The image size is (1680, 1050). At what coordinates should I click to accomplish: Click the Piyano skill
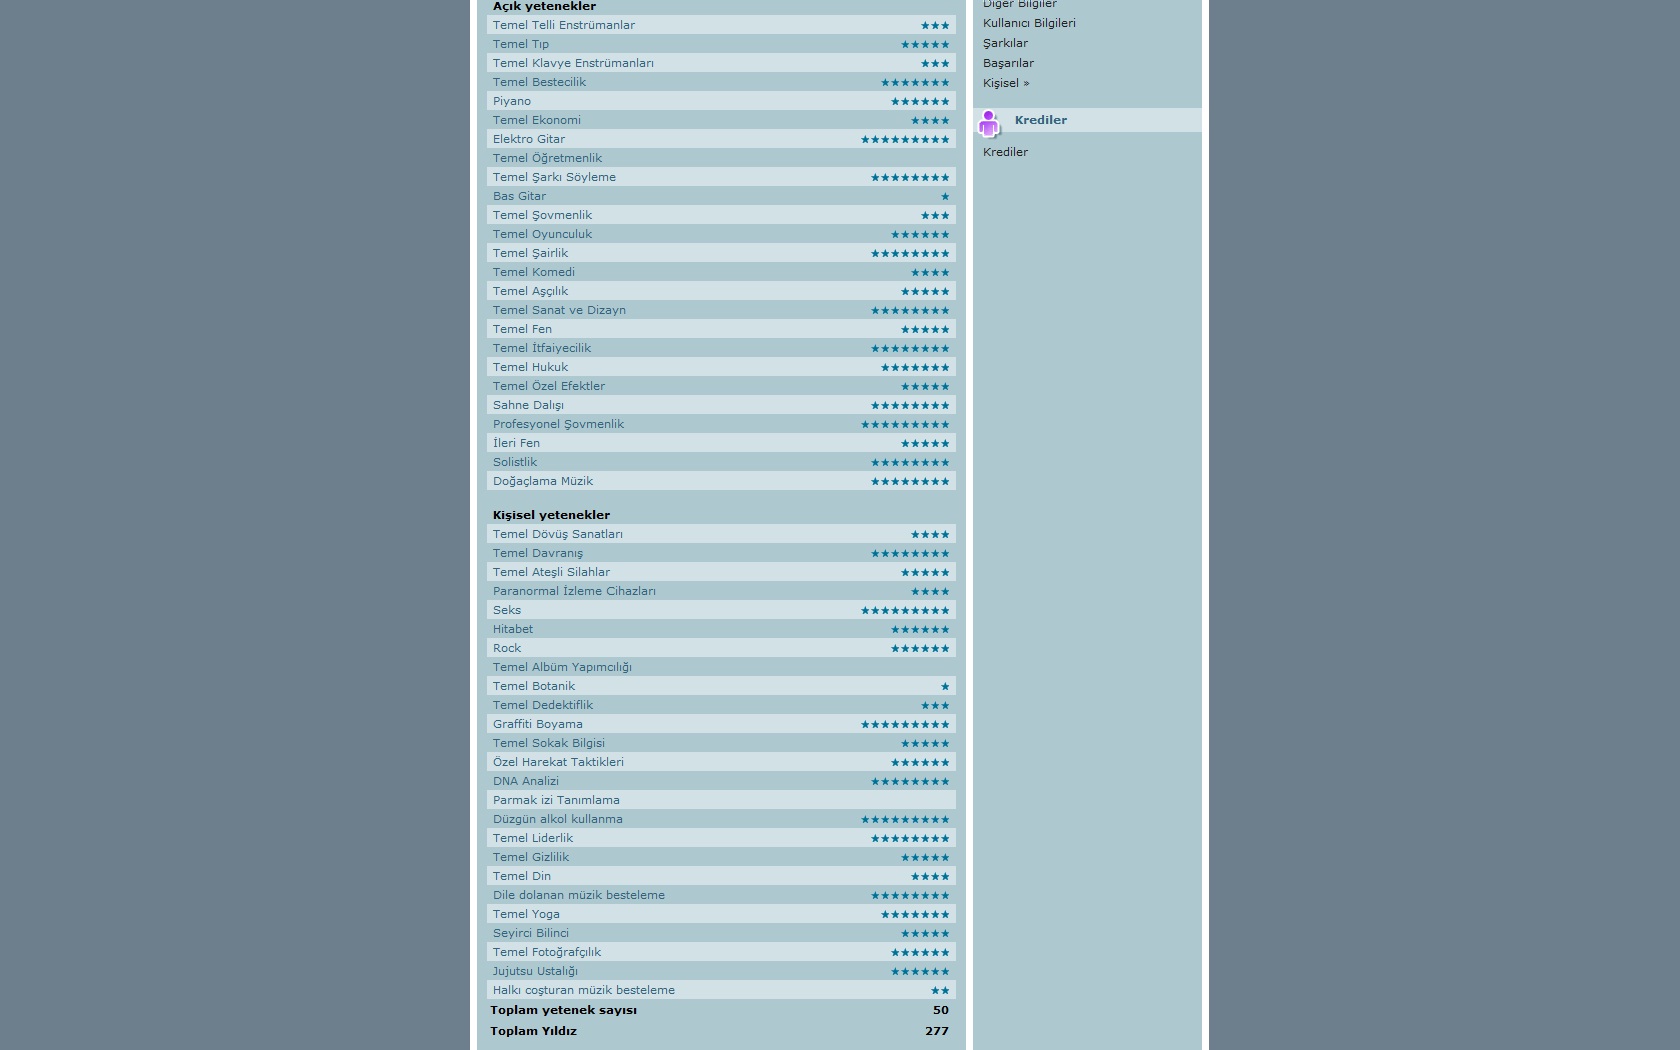pyautogui.click(x=511, y=101)
